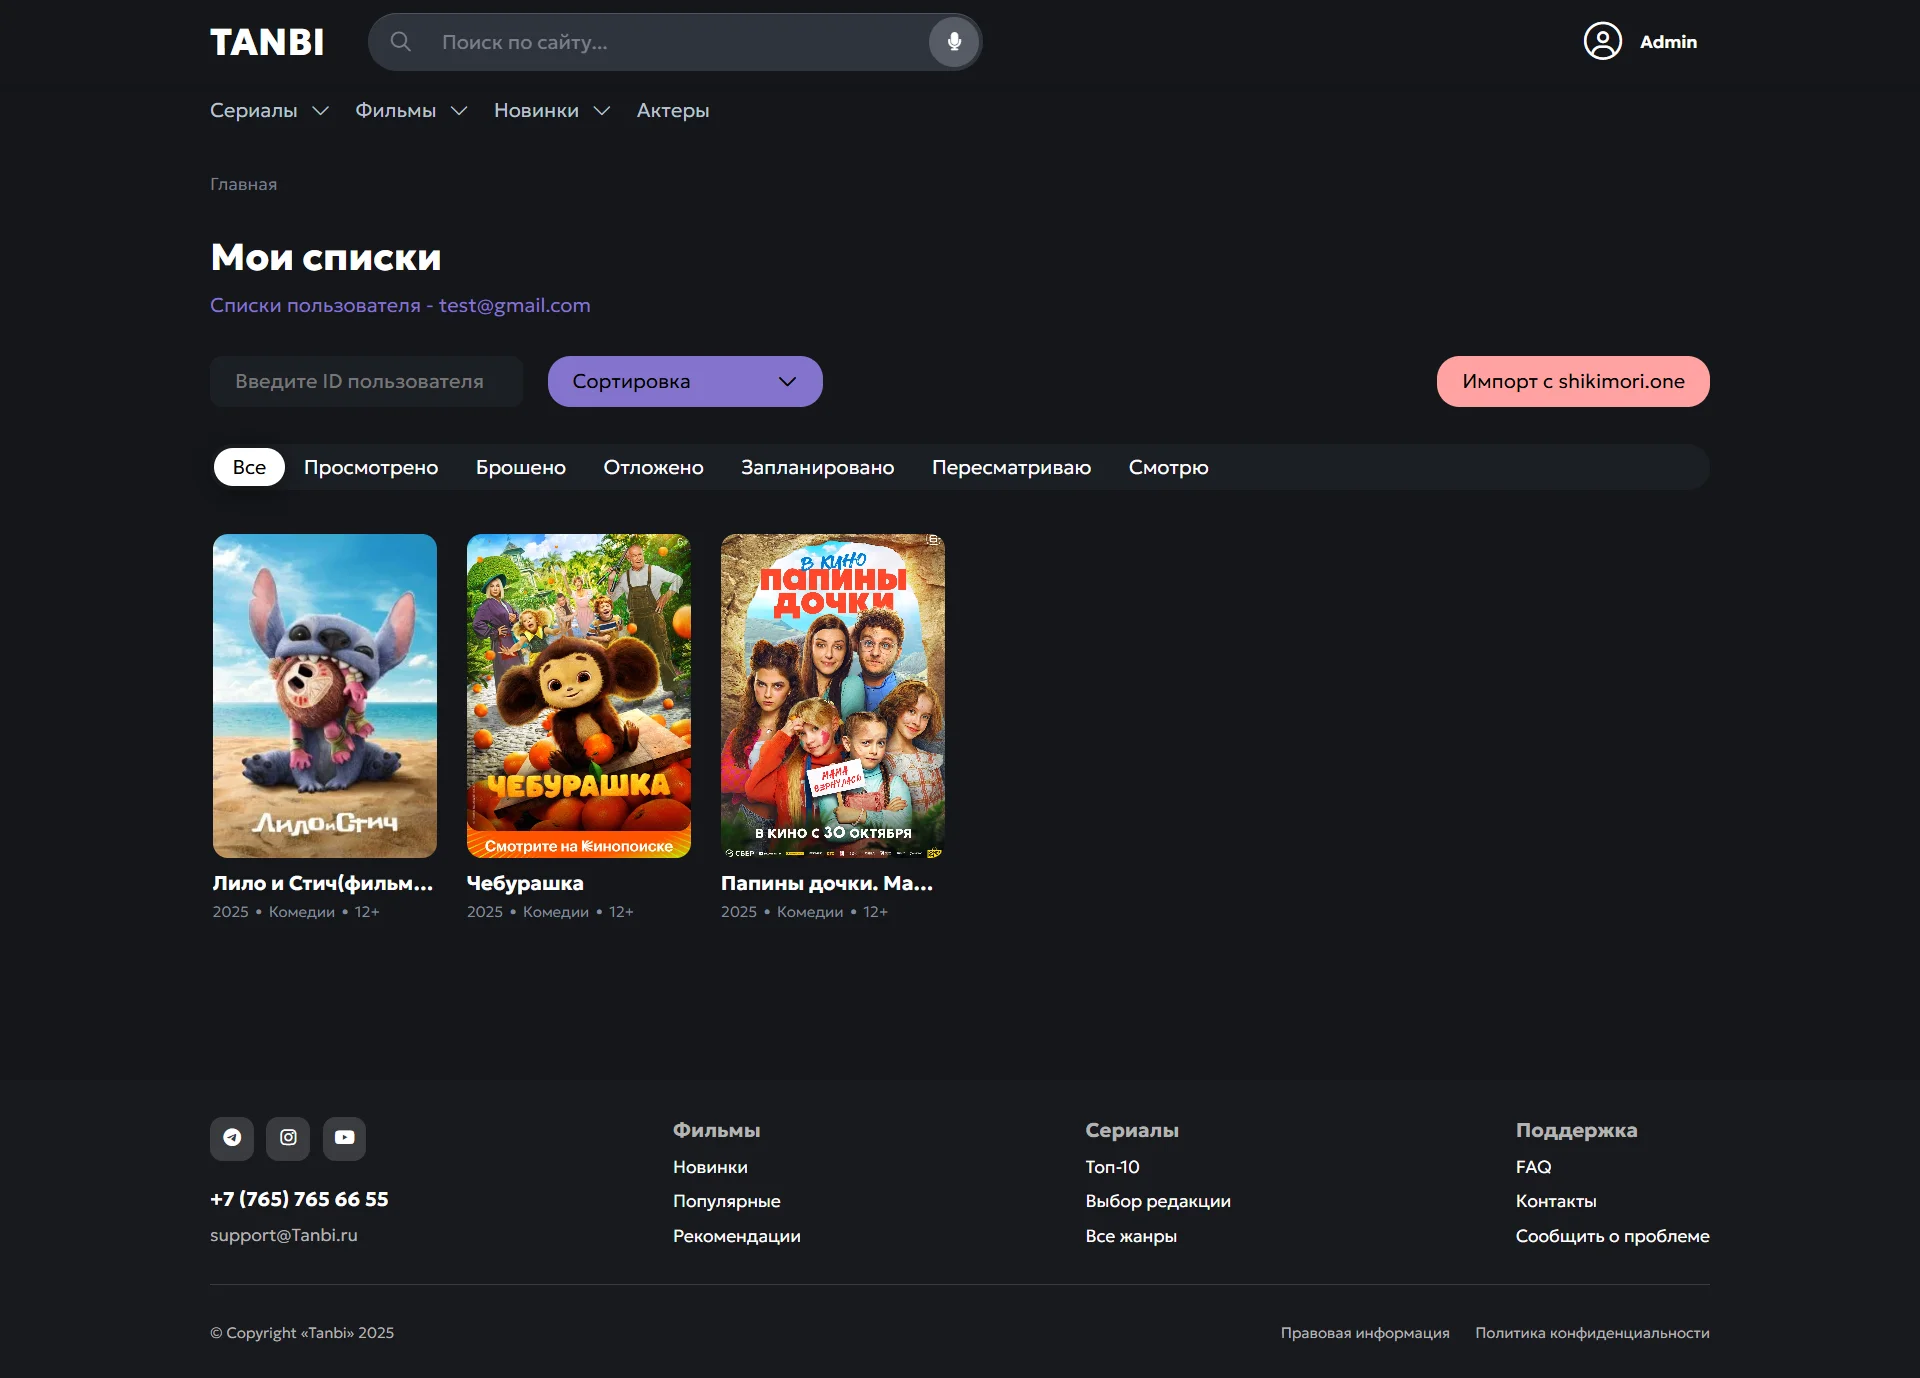
Task: Open the YouTube social icon
Action: pyautogui.click(x=344, y=1138)
